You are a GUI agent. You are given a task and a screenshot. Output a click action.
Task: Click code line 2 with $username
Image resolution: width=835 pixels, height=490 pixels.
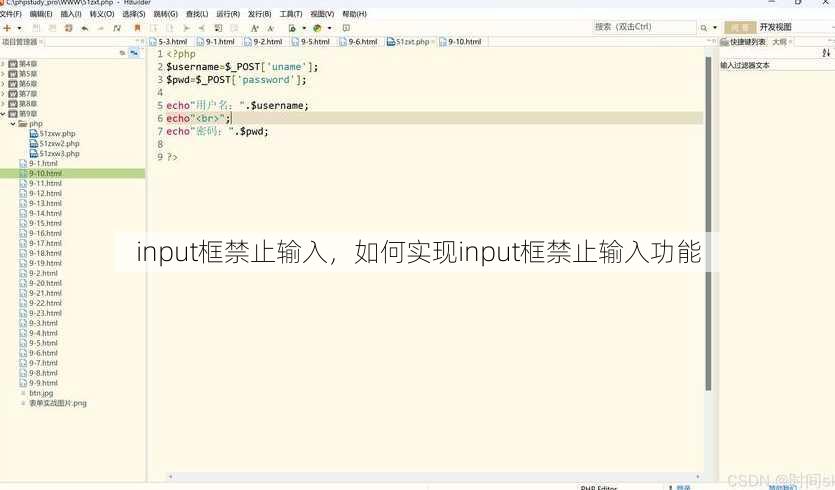242,67
